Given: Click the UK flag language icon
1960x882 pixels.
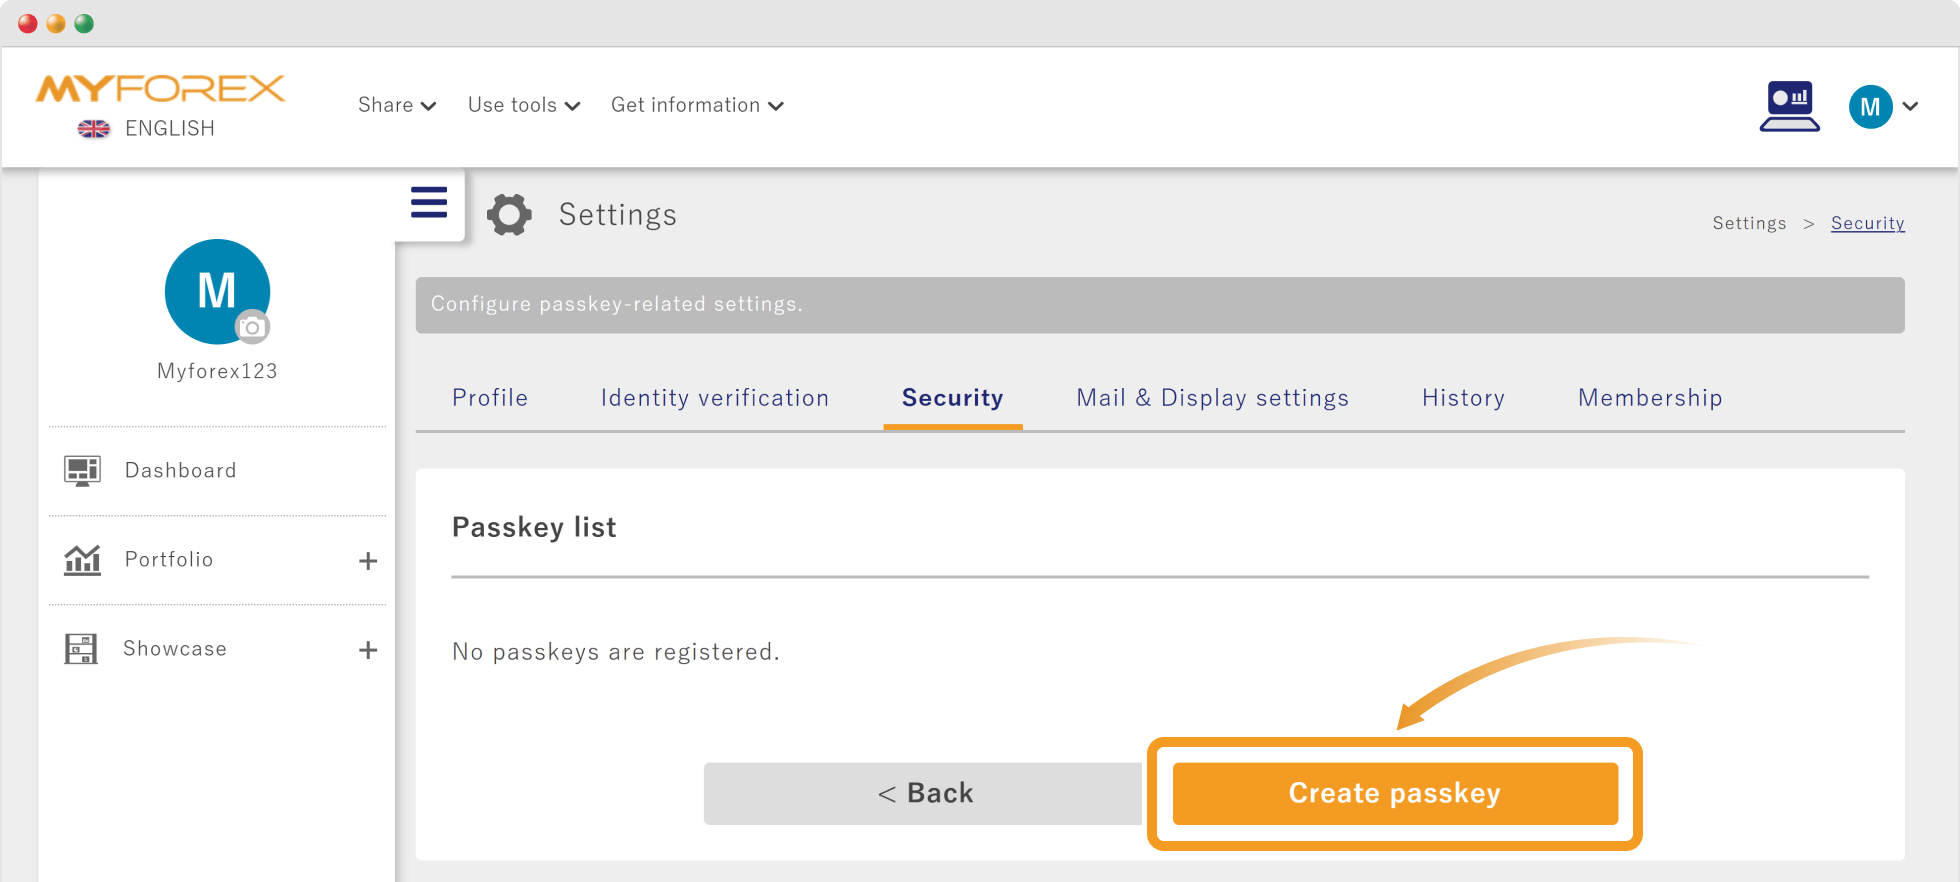Looking at the screenshot, I should (x=94, y=129).
